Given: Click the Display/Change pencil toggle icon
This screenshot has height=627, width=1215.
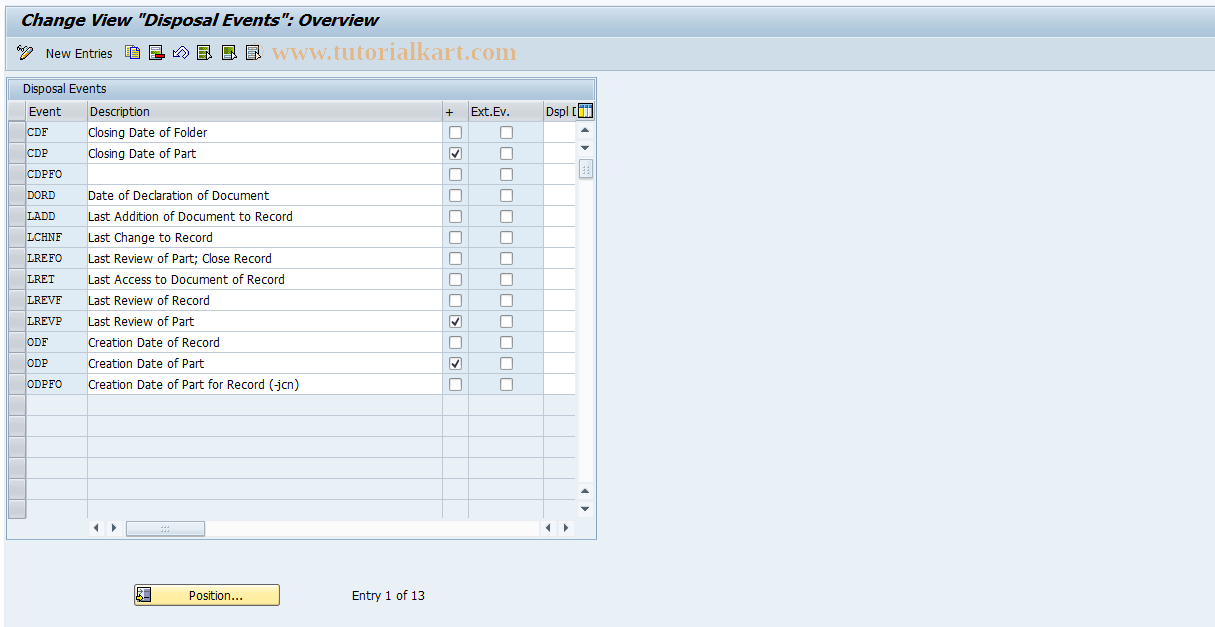Looking at the screenshot, I should pos(25,53).
